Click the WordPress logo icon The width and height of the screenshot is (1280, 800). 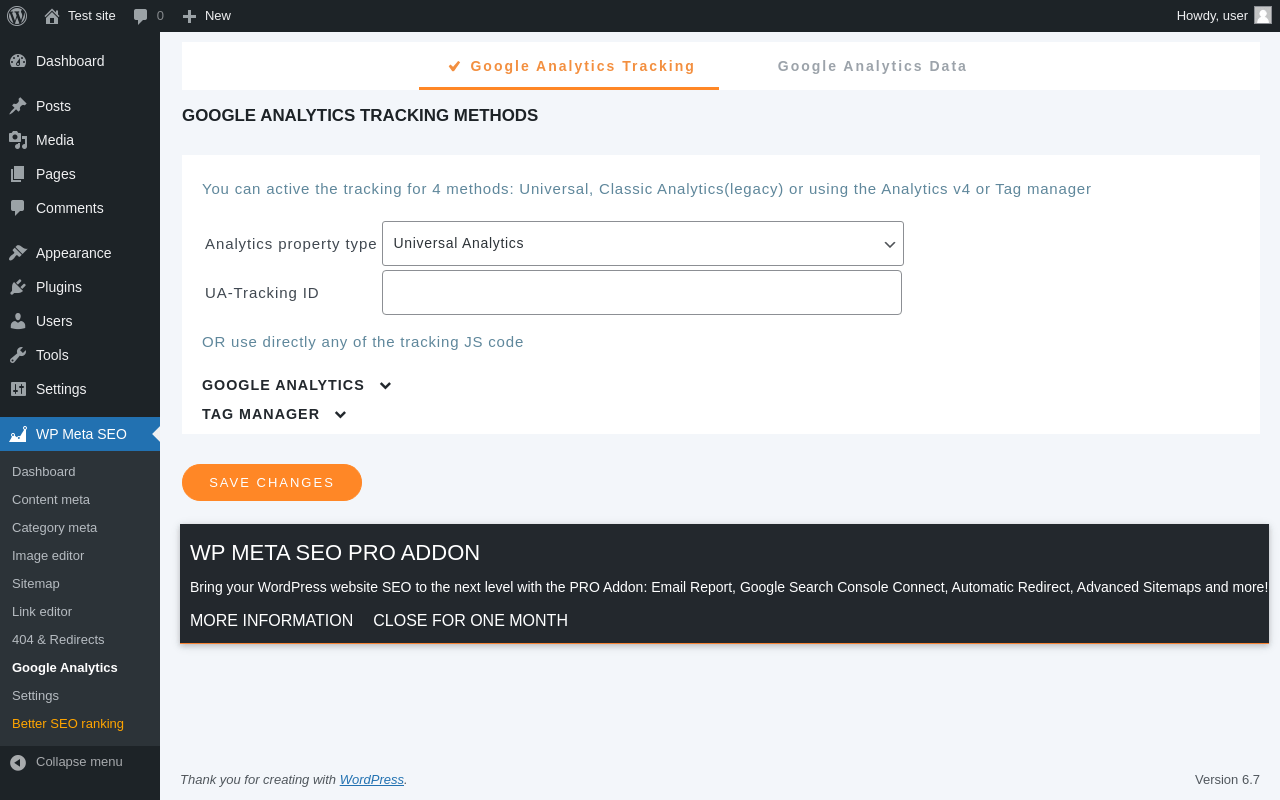pos(17,16)
